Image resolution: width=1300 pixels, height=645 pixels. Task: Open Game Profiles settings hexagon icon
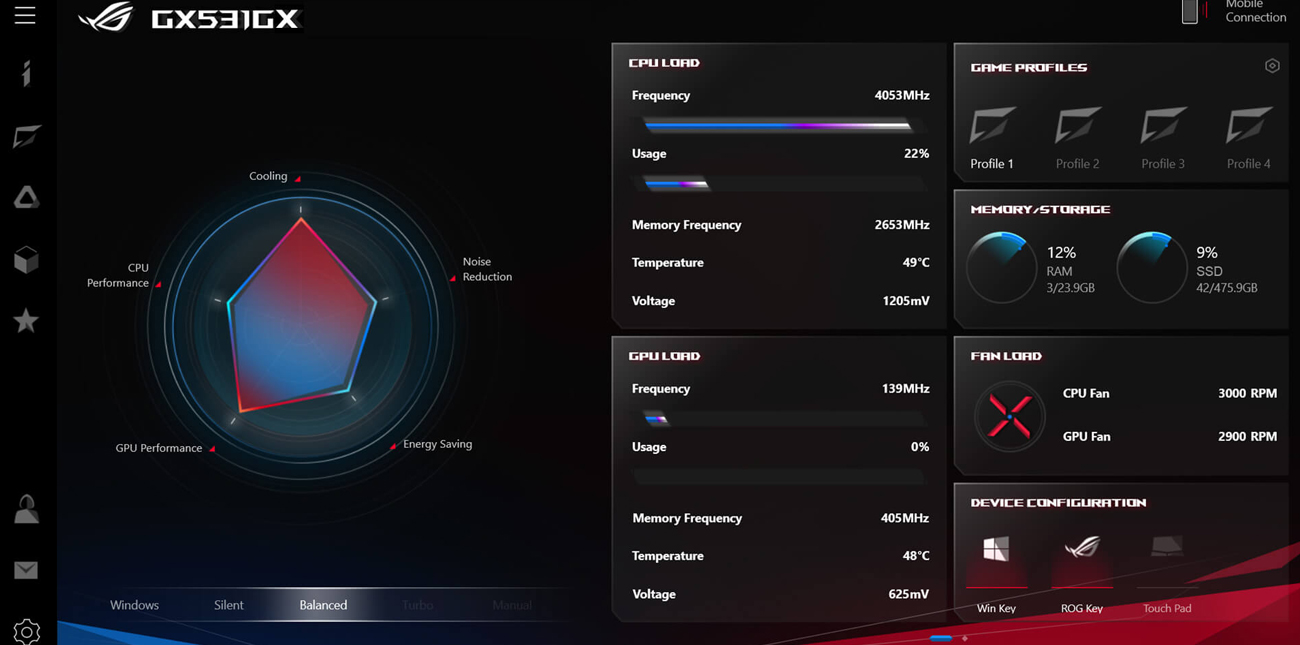1272,66
